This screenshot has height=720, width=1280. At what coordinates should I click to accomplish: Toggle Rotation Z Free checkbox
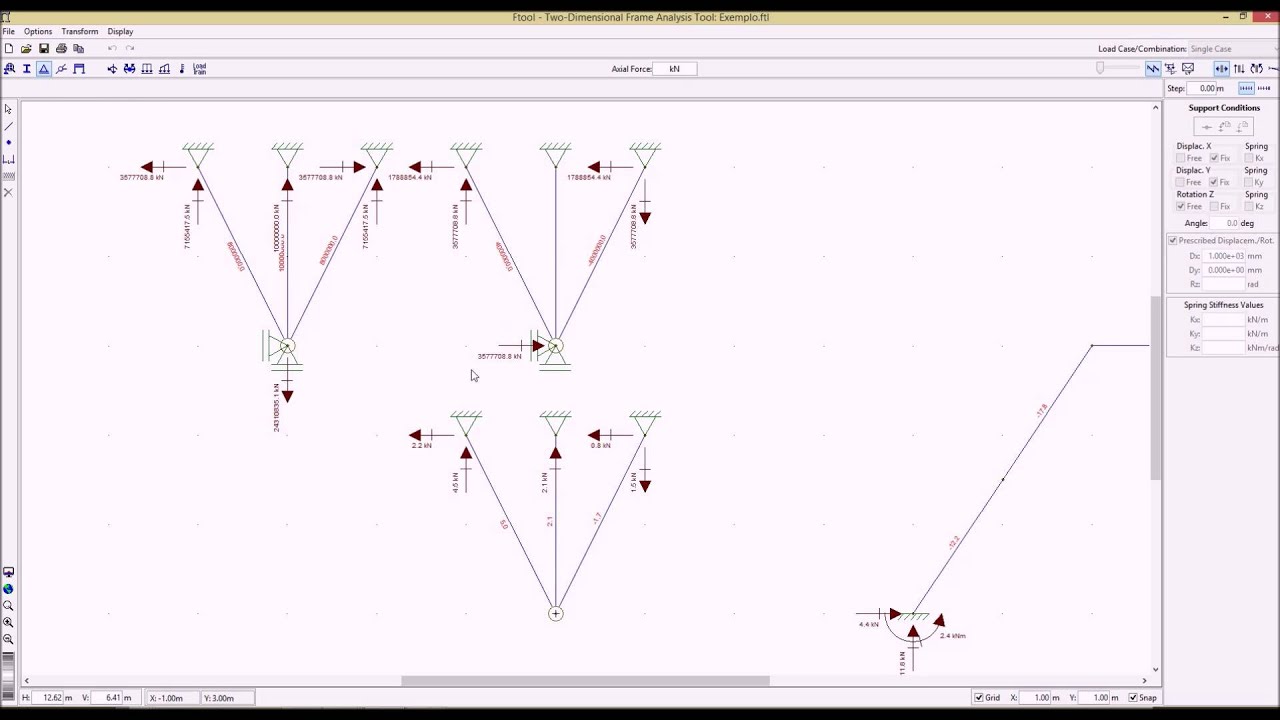click(1181, 206)
